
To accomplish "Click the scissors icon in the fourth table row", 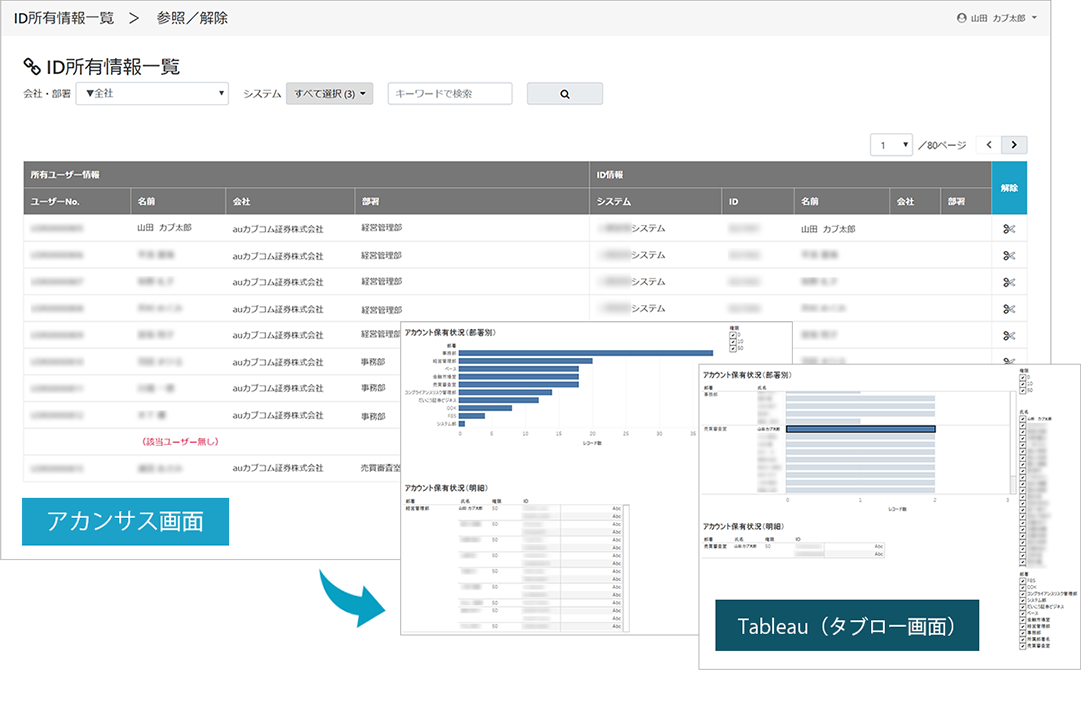I will (x=1009, y=309).
